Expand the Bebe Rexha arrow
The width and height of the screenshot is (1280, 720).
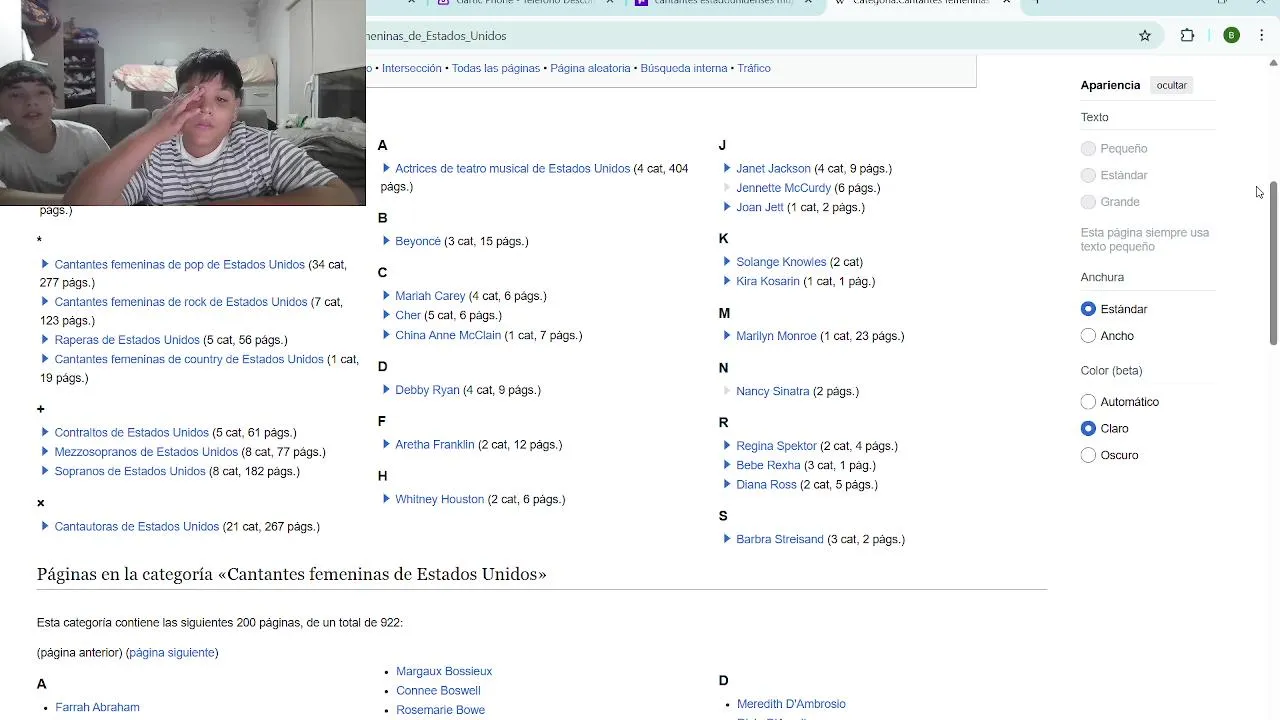tap(727, 465)
